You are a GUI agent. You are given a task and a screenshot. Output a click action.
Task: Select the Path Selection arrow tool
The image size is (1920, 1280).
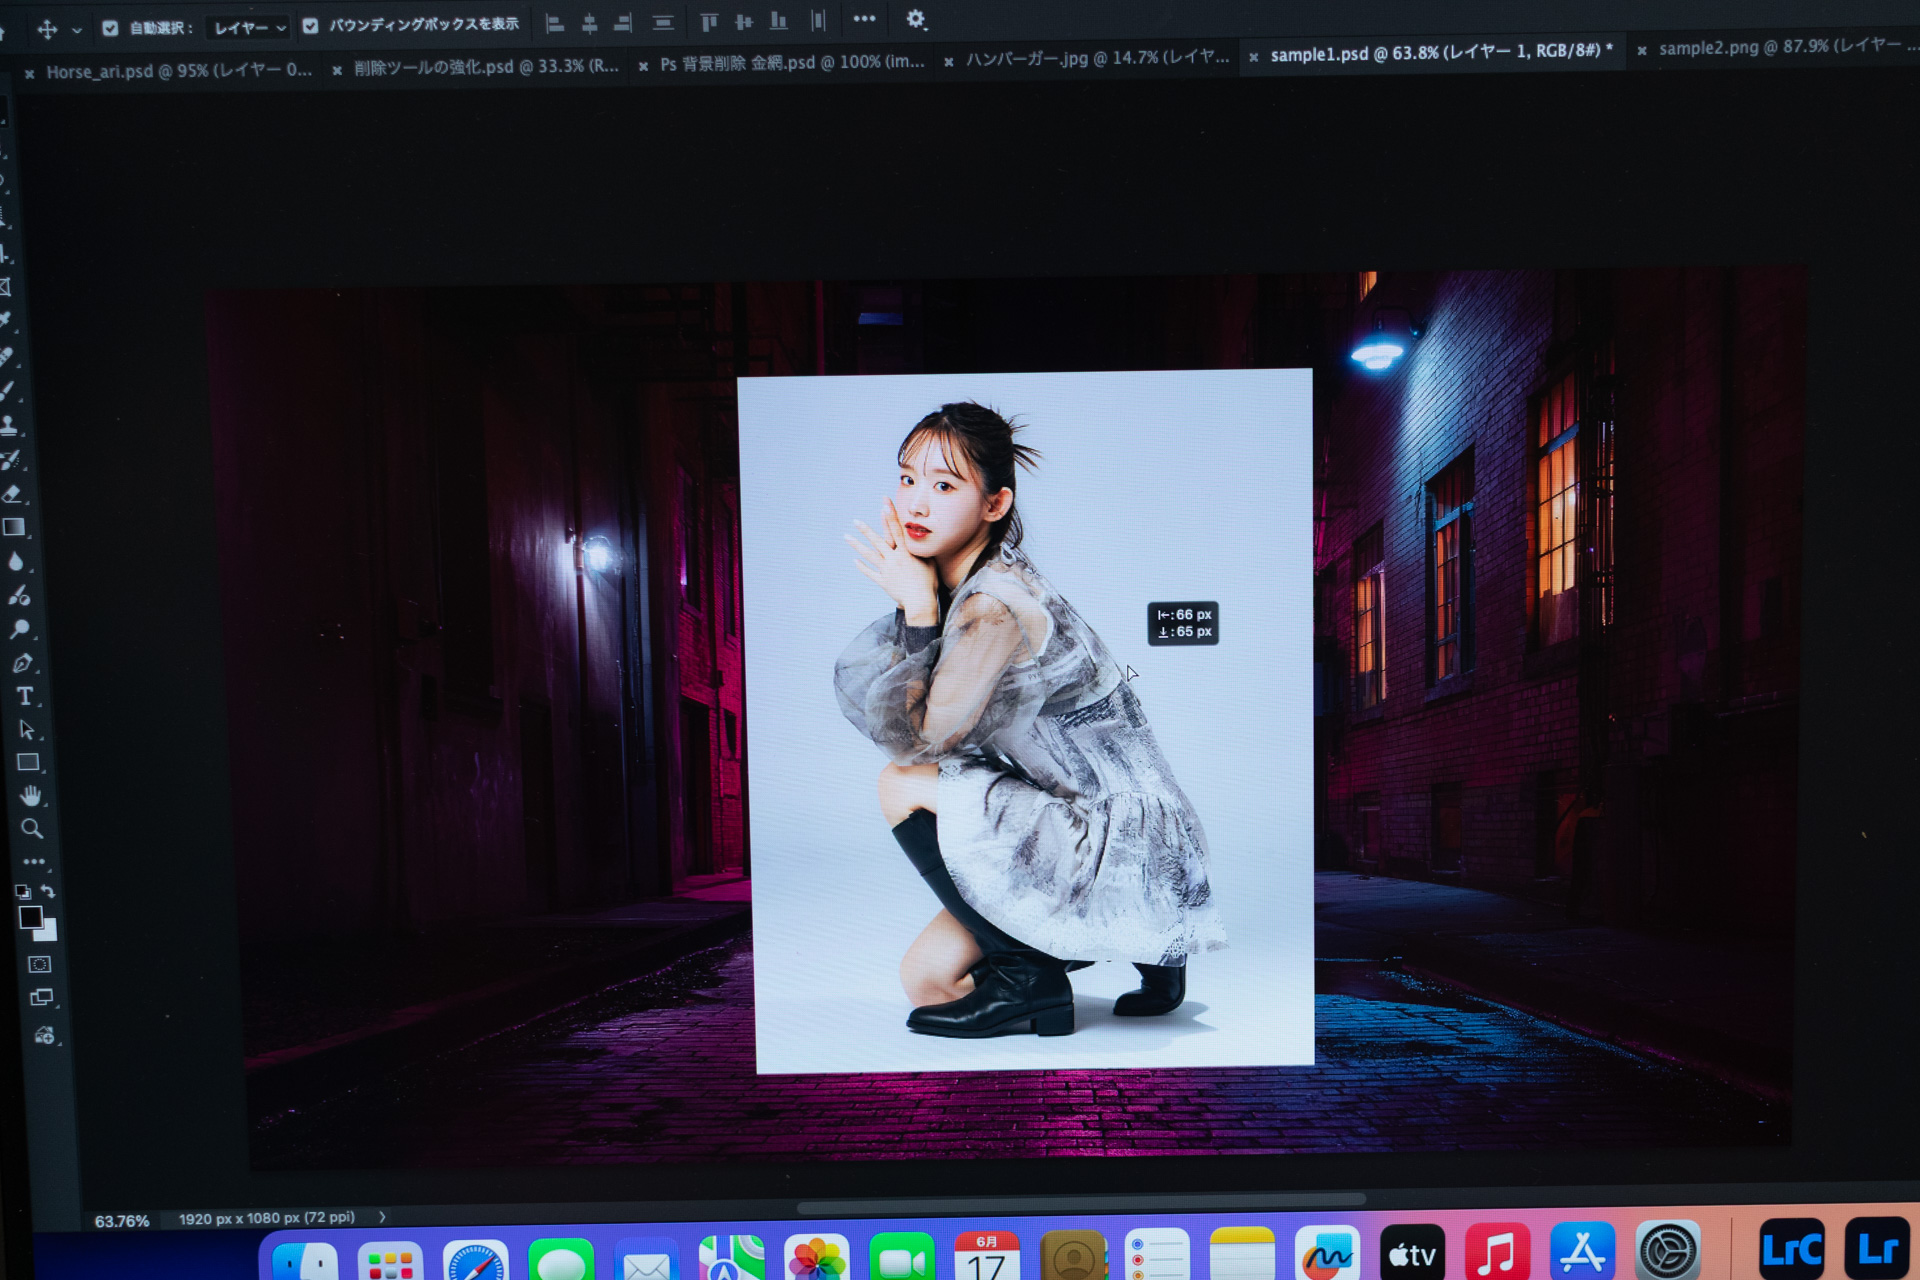[27, 729]
